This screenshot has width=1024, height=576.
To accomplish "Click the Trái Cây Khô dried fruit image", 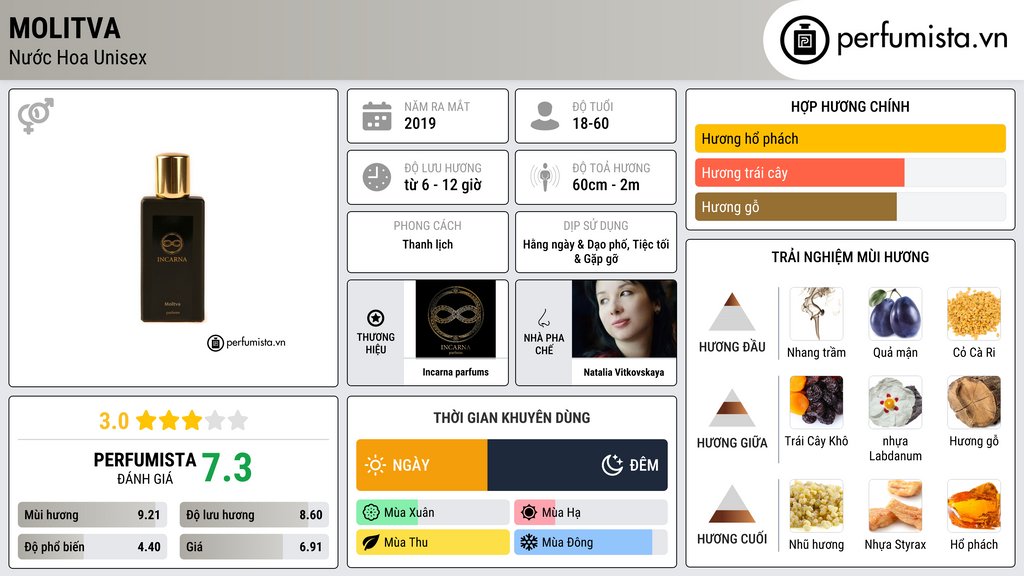I will (x=816, y=402).
